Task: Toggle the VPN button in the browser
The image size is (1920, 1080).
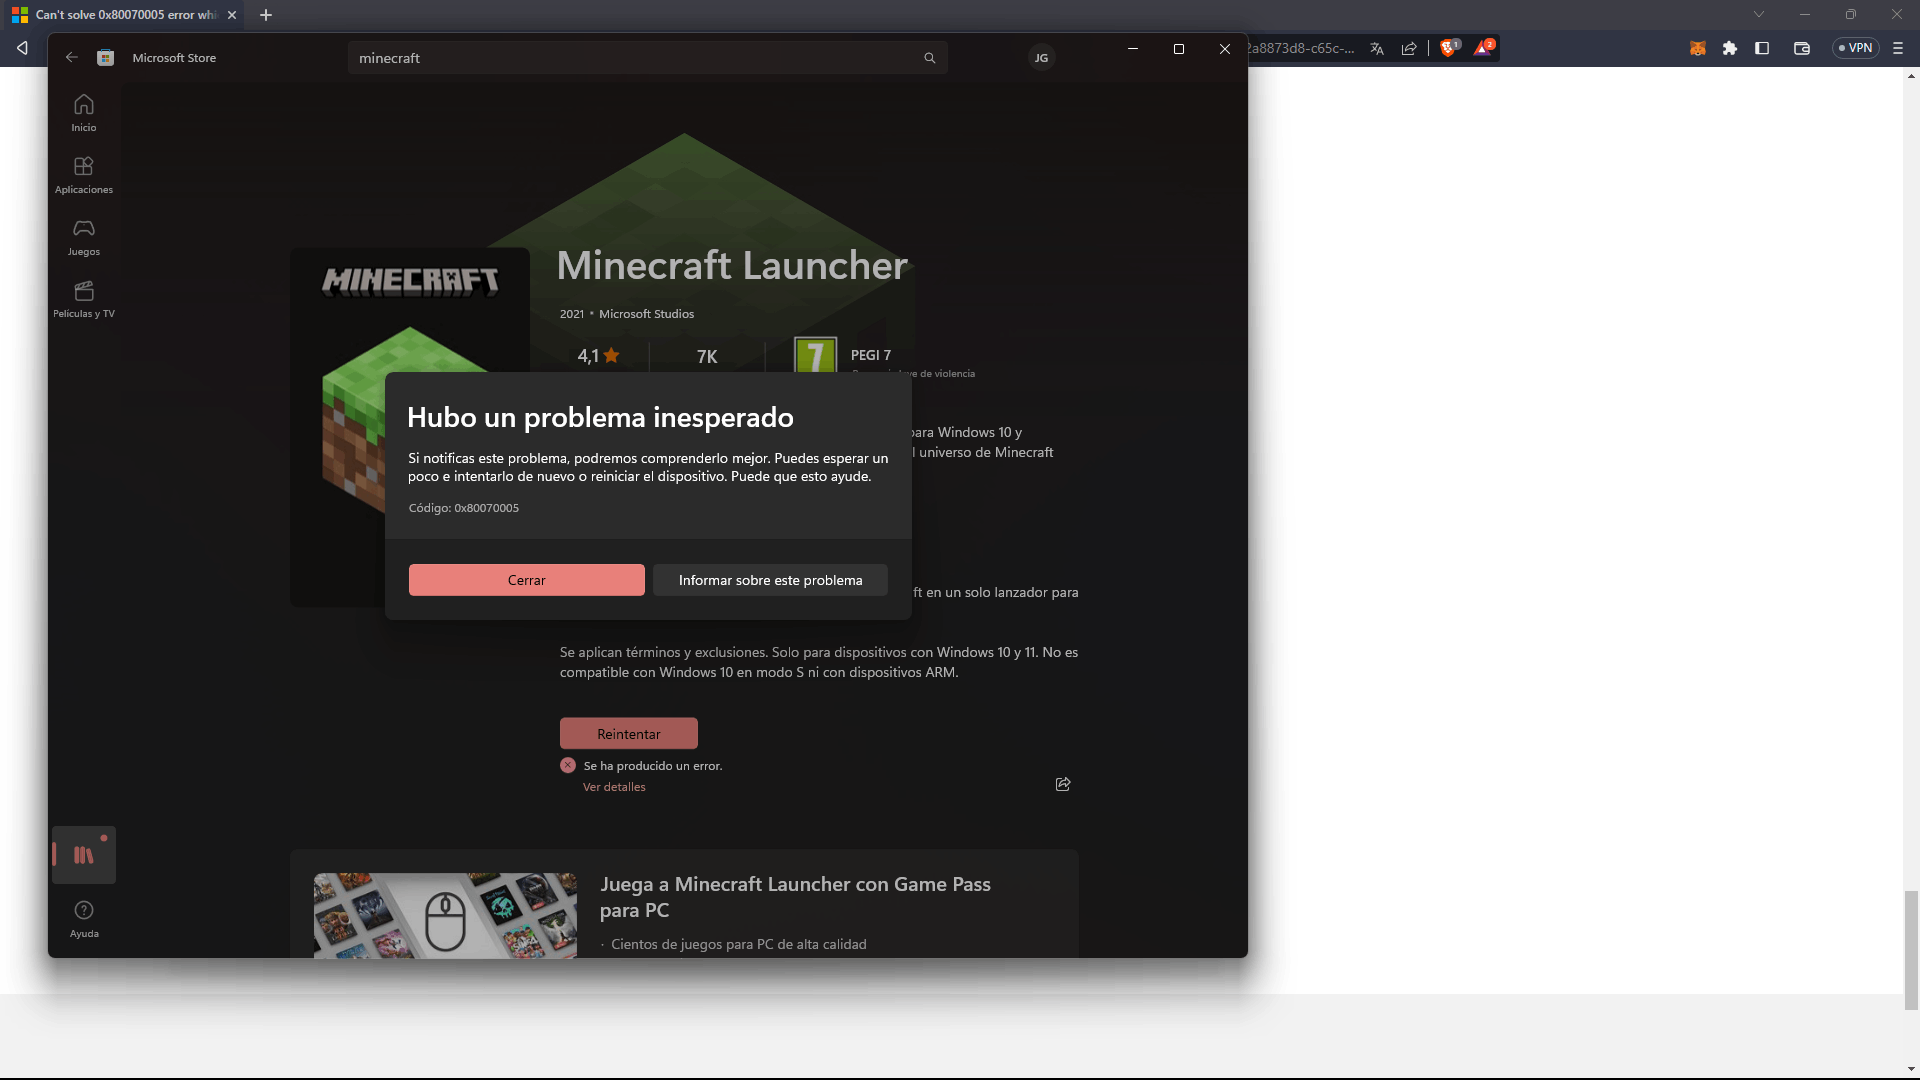Action: 1855,48
